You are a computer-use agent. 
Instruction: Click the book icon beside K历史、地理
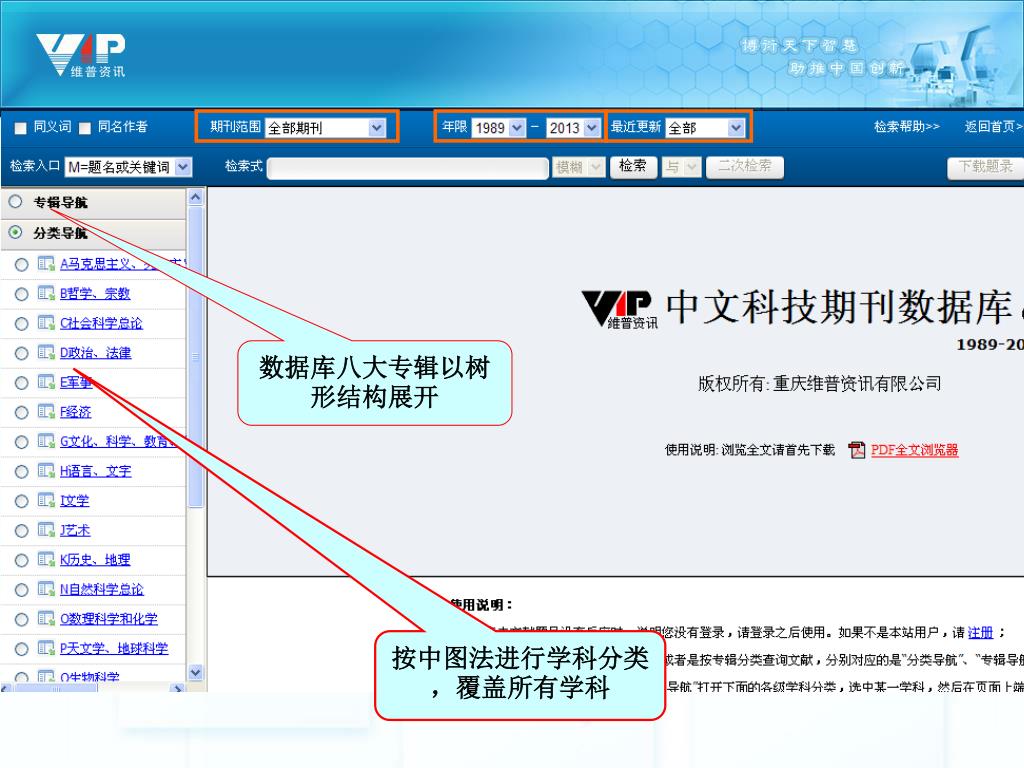point(46,559)
